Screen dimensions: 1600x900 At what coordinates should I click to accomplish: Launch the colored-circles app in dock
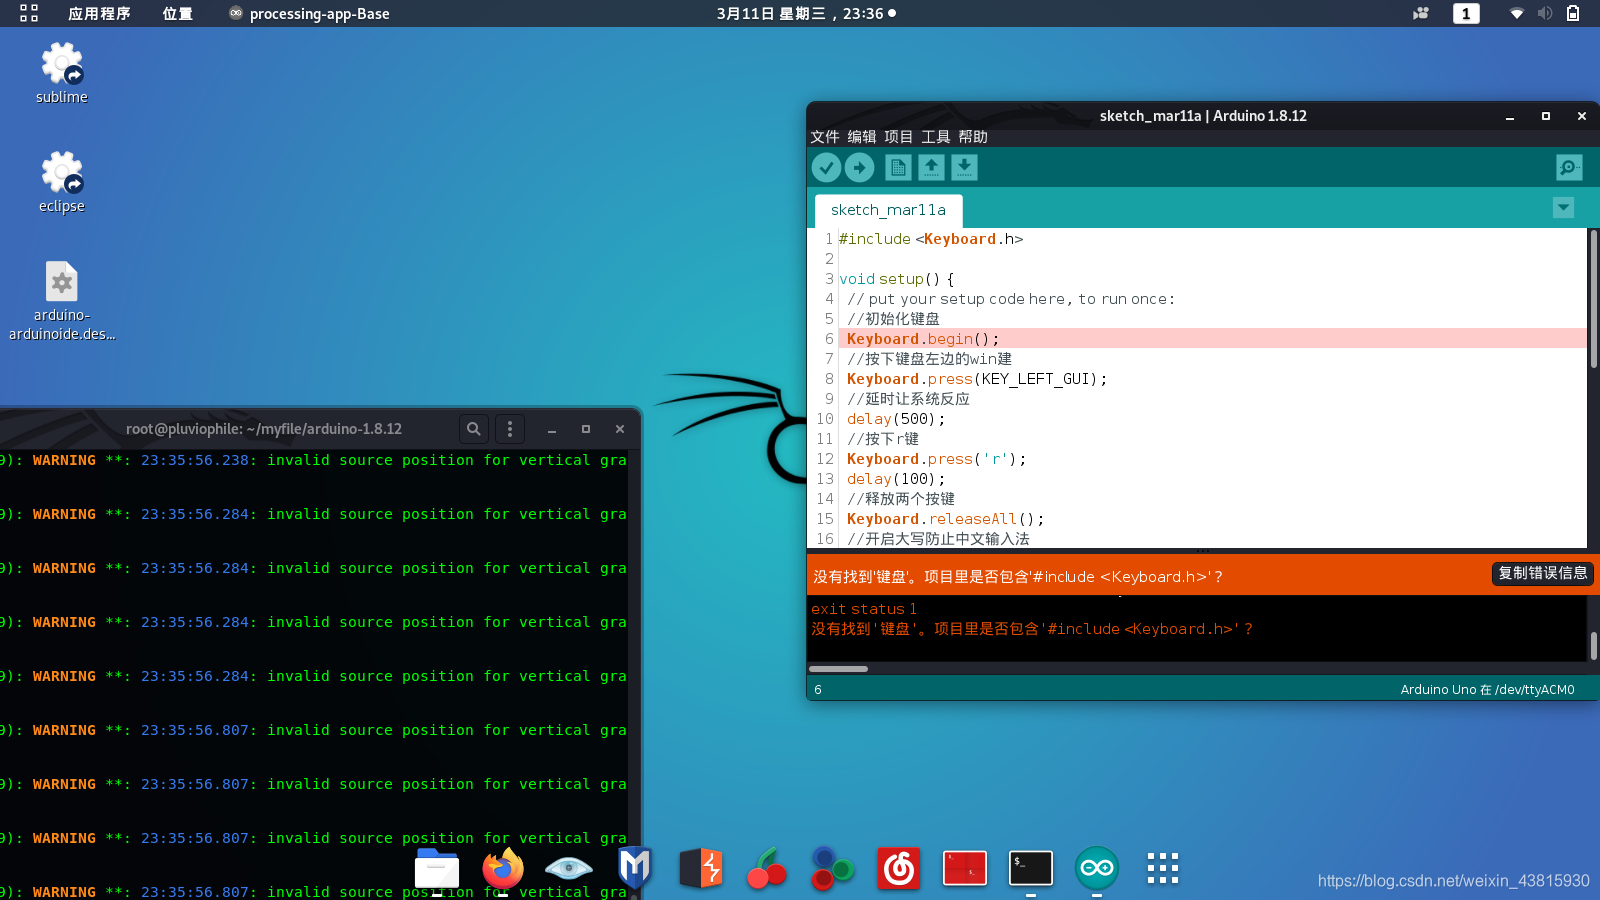click(x=832, y=868)
